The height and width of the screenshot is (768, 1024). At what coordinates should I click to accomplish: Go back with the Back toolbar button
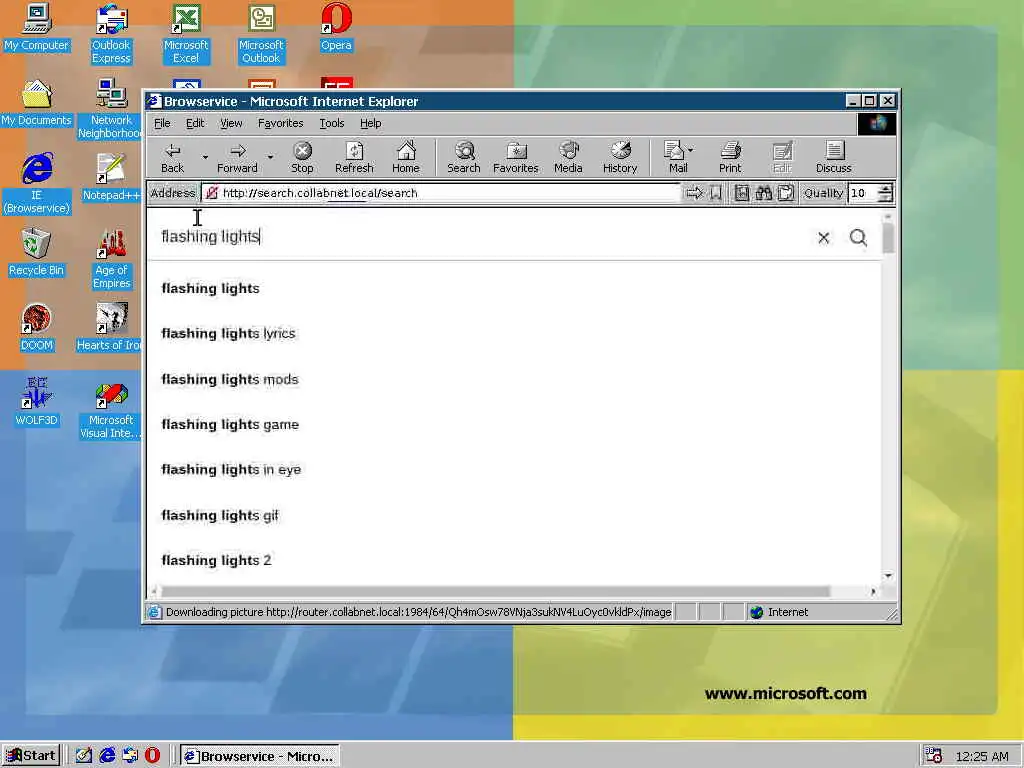pyautogui.click(x=172, y=158)
